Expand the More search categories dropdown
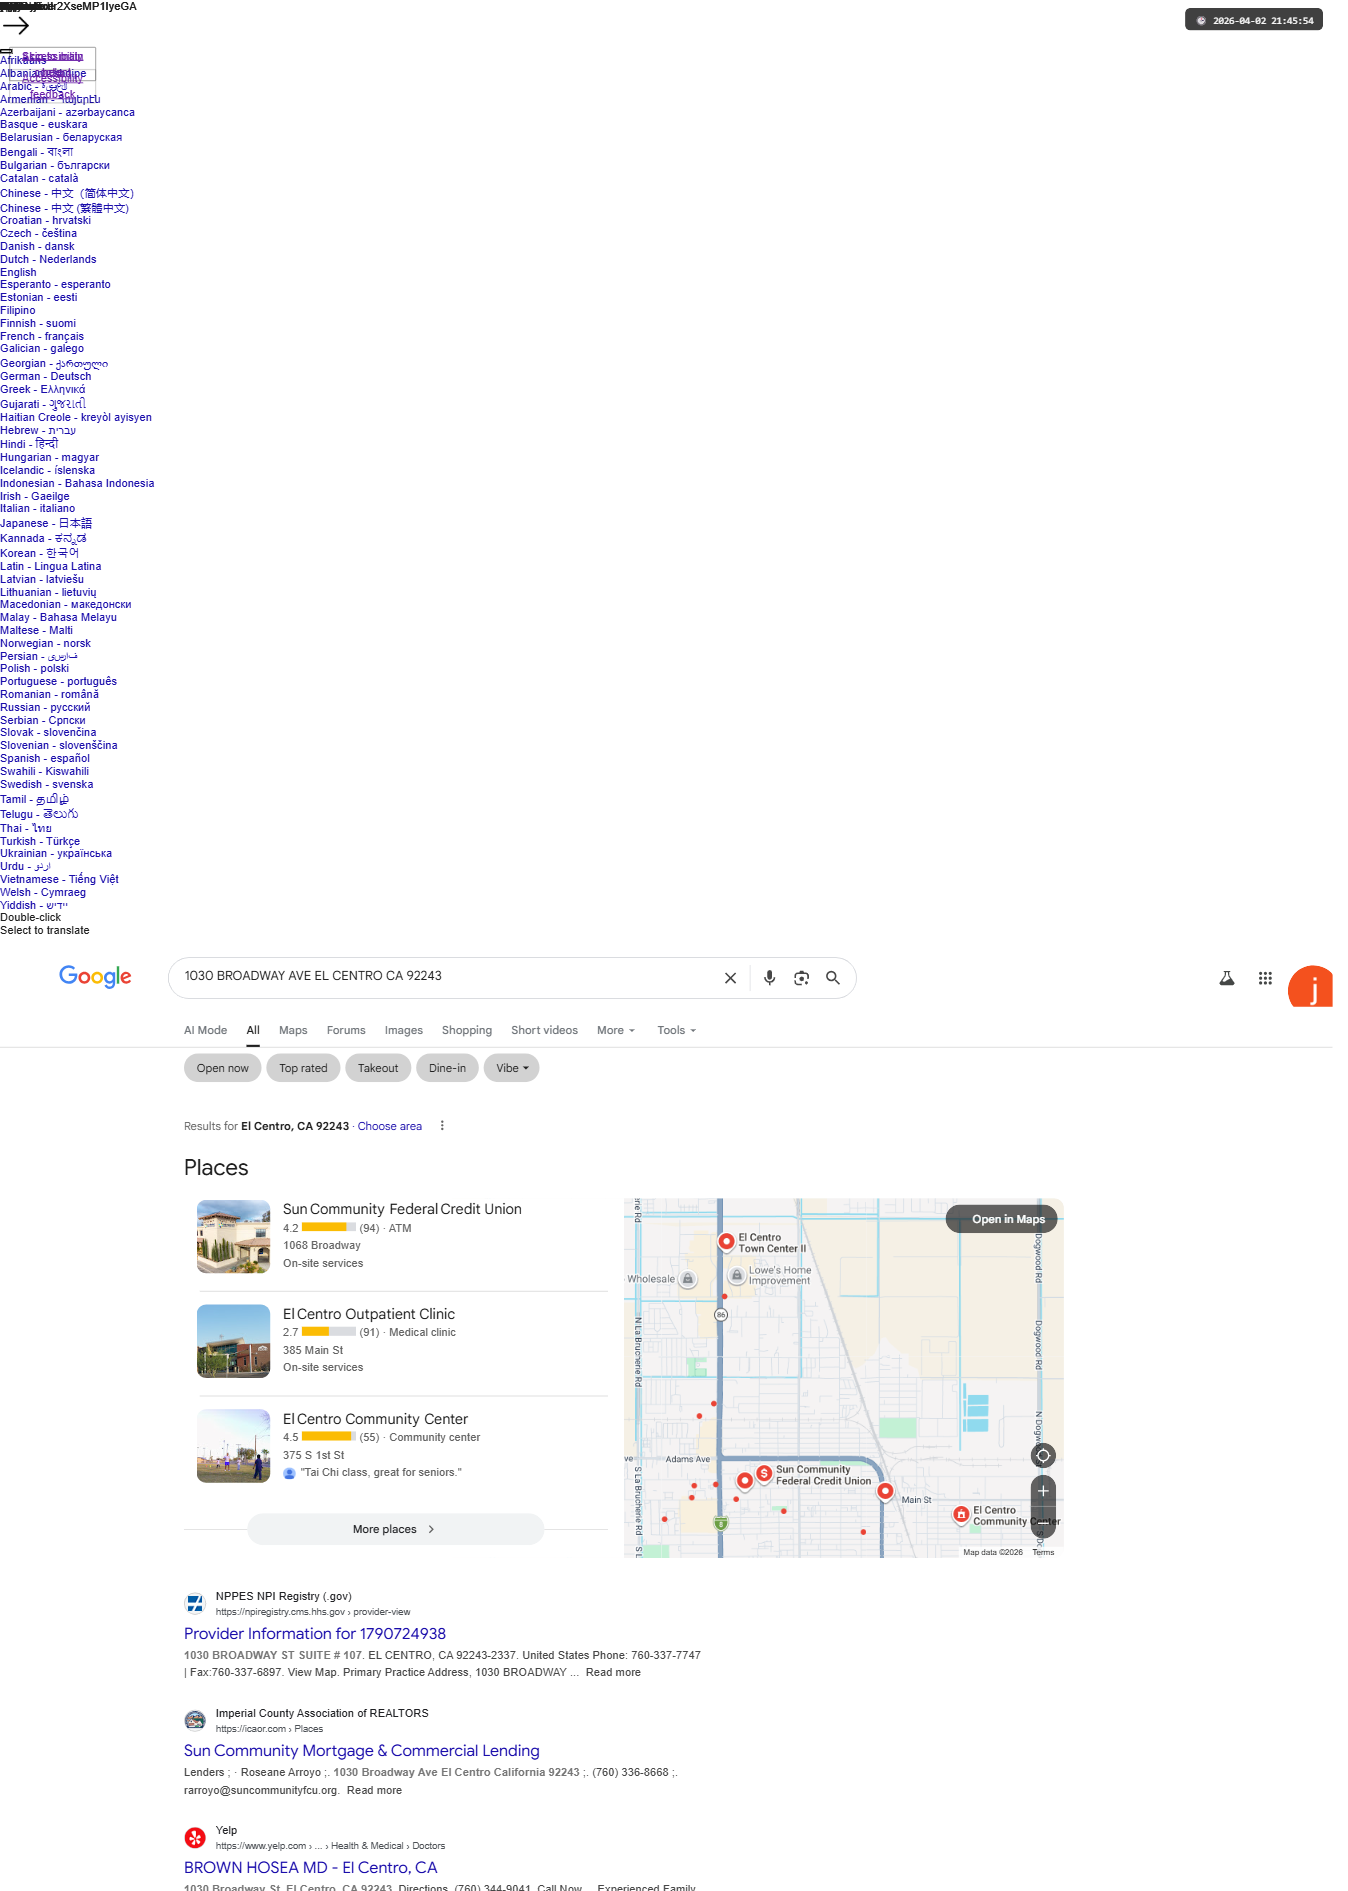The image size is (1348, 1891). (616, 1030)
